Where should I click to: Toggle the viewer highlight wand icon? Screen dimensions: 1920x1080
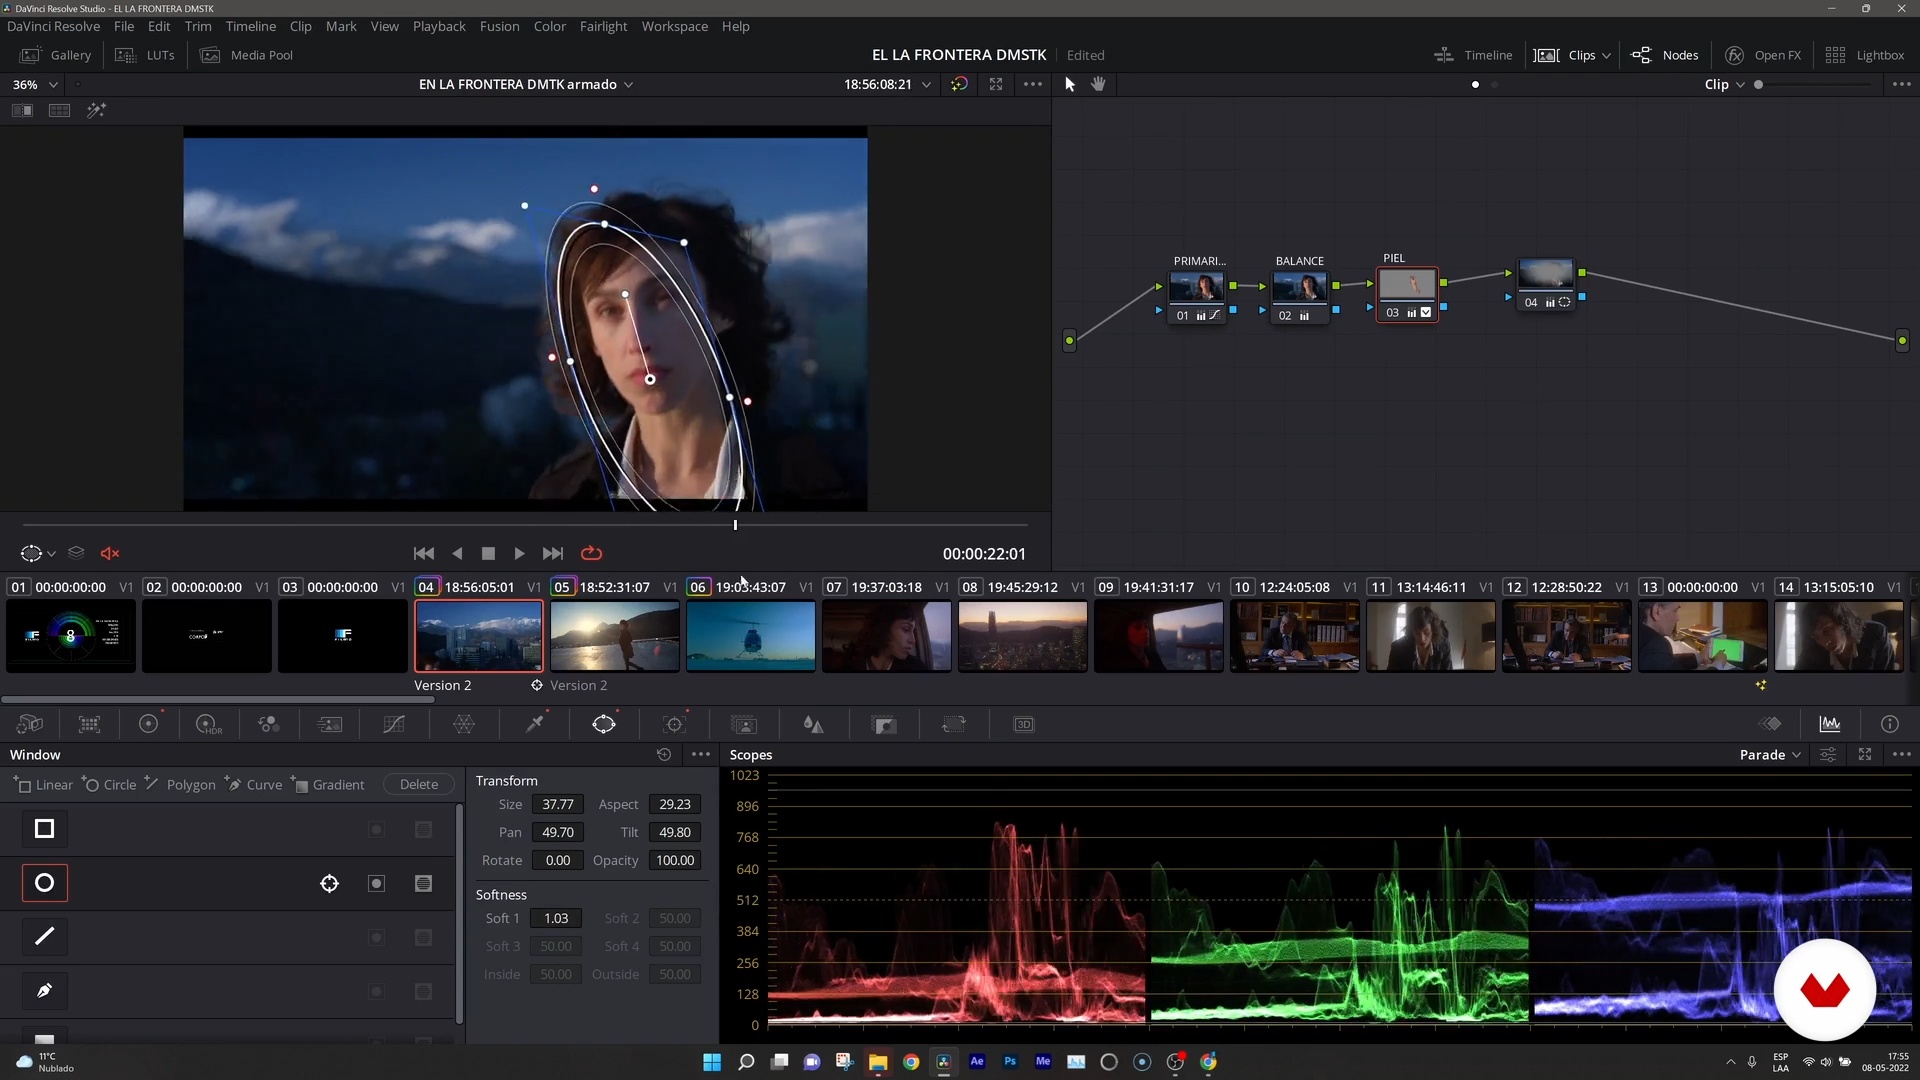point(96,110)
